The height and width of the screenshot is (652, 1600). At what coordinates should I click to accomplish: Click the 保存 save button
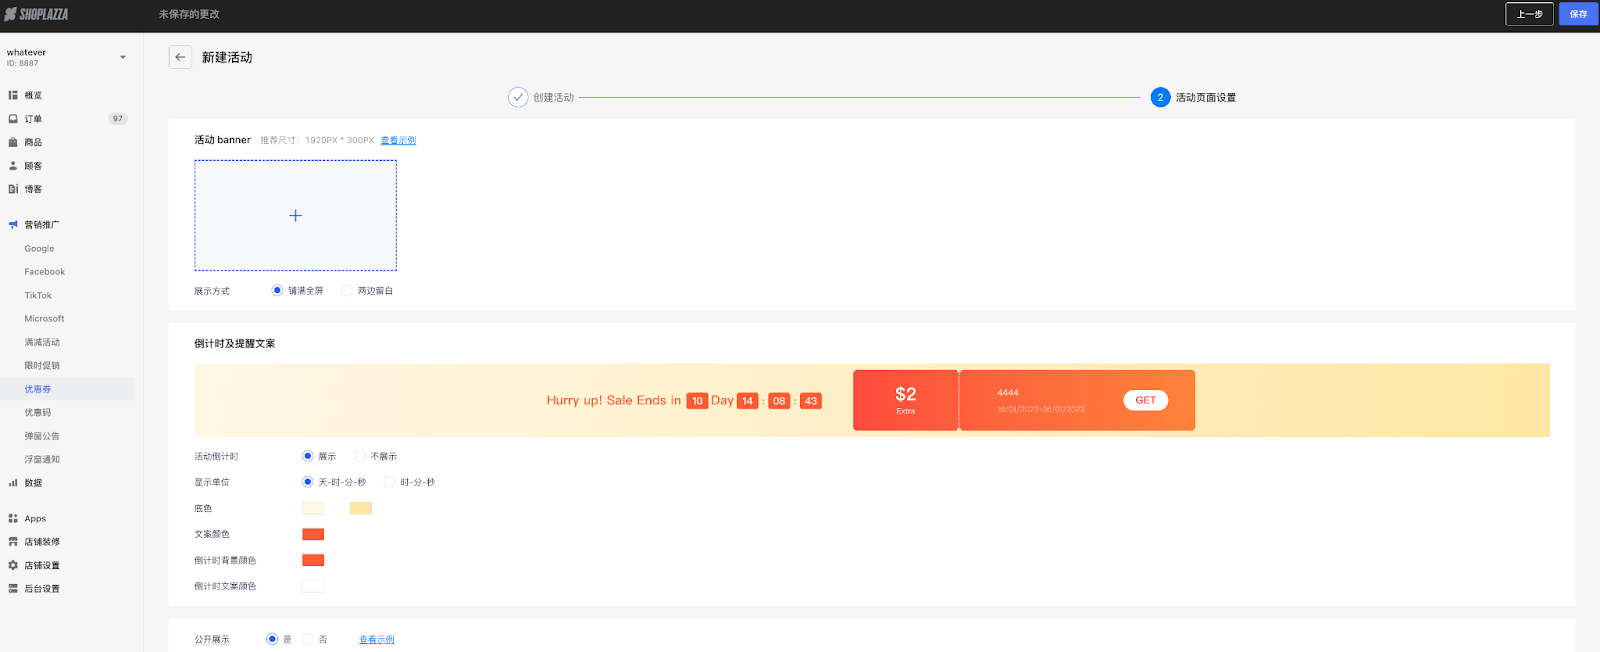1579,14
